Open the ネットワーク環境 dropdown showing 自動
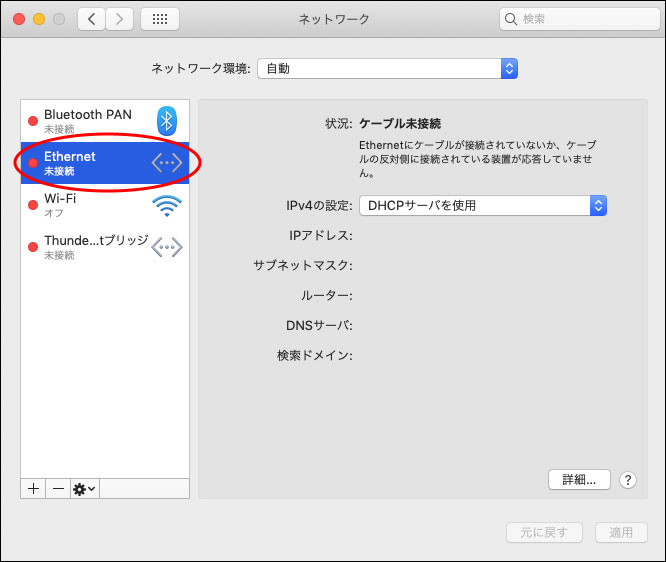 click(x=387, y=68)
